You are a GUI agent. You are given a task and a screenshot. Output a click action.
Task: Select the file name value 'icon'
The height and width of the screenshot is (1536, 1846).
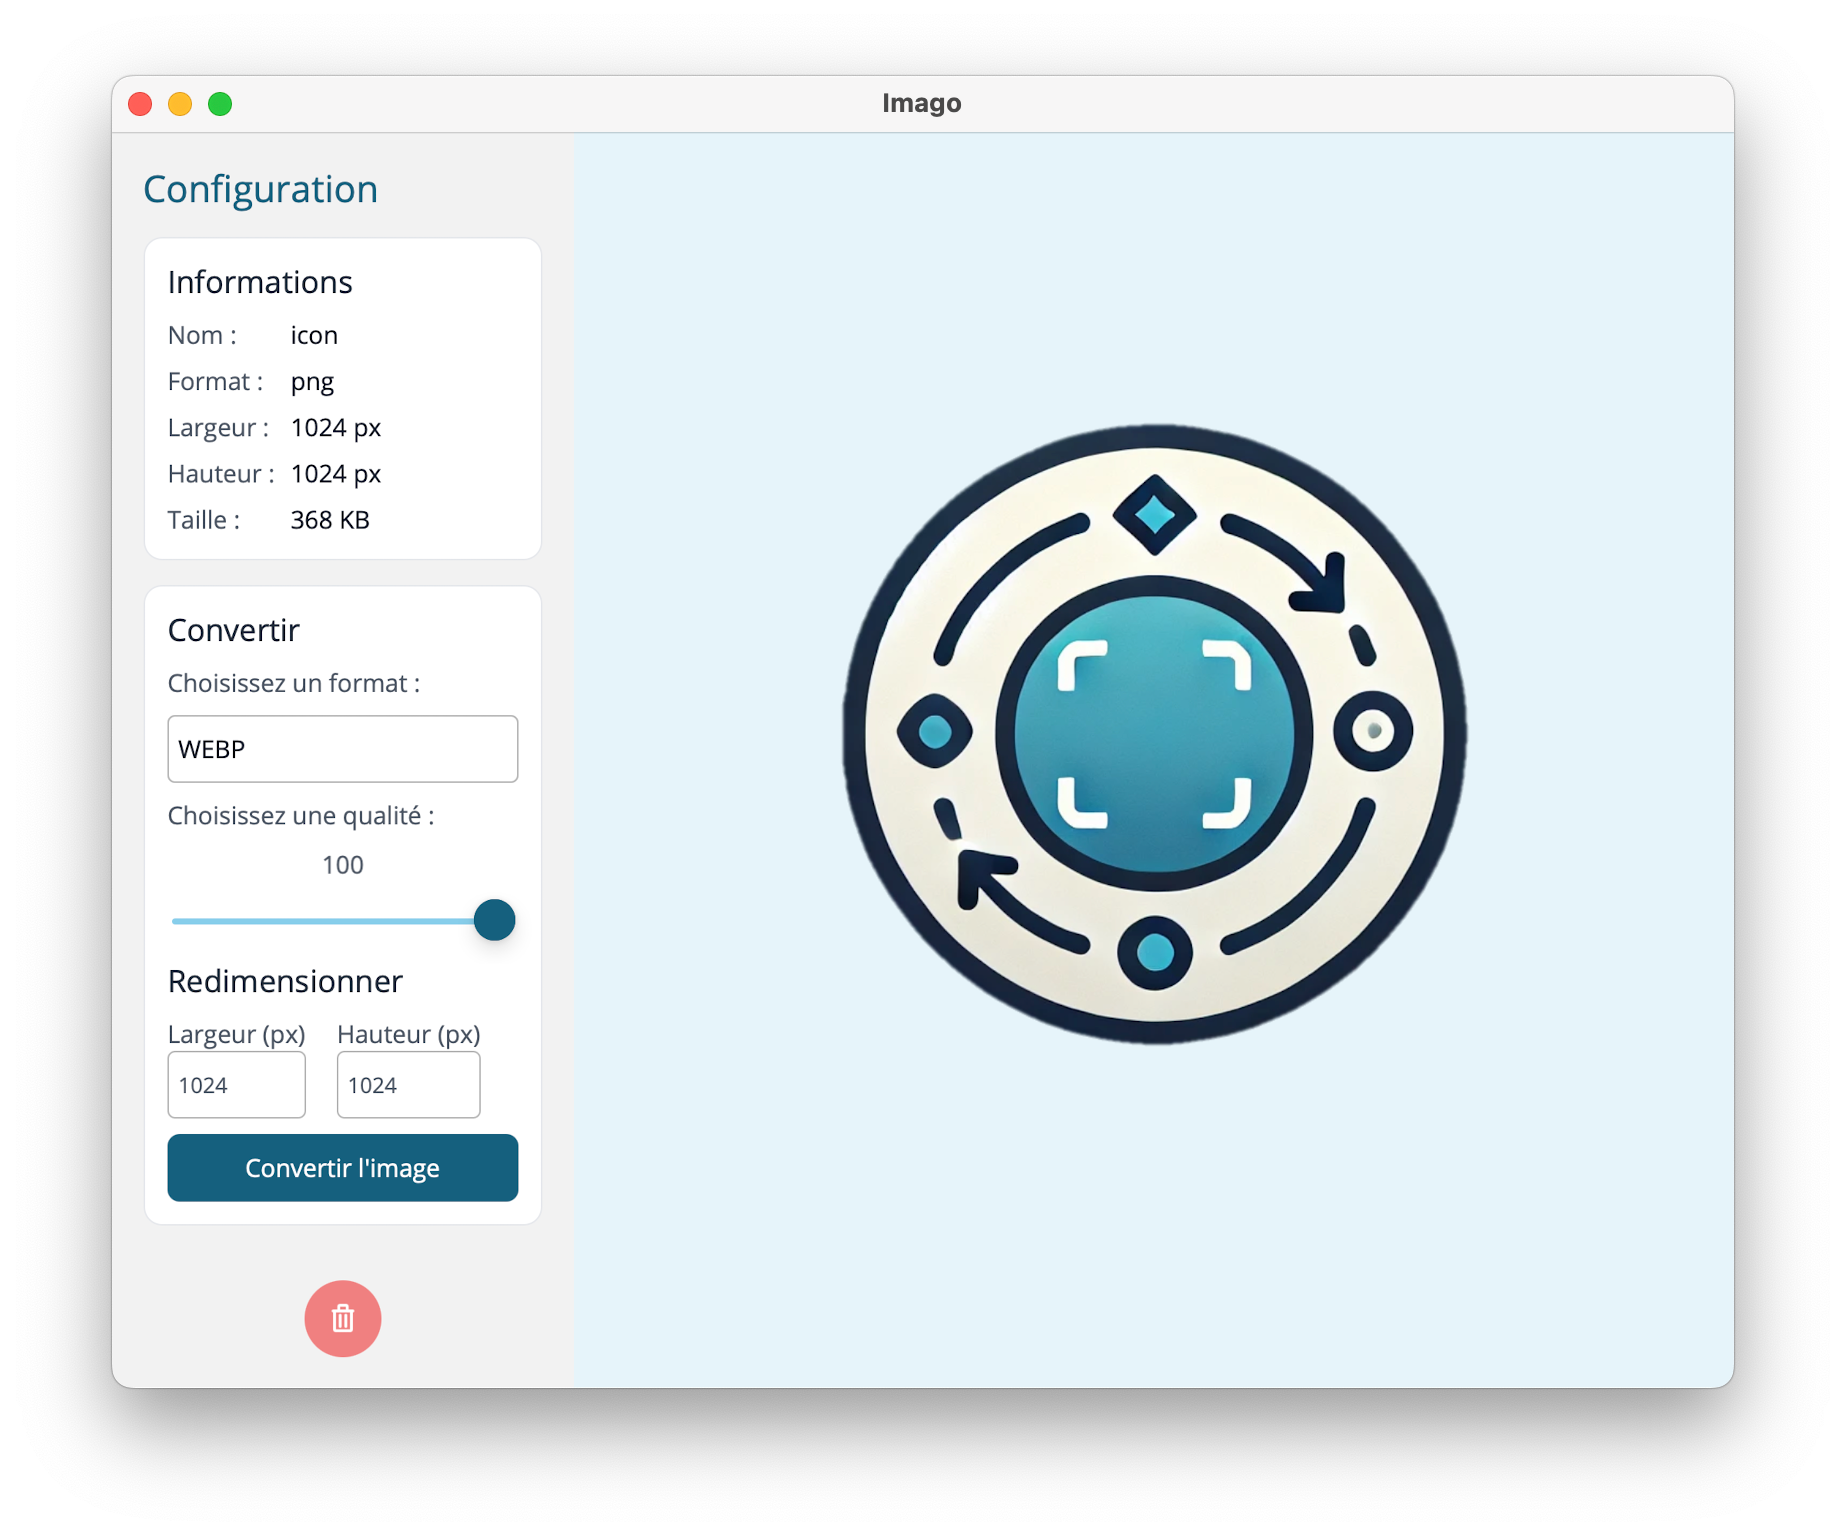click(x=314, y=335)
